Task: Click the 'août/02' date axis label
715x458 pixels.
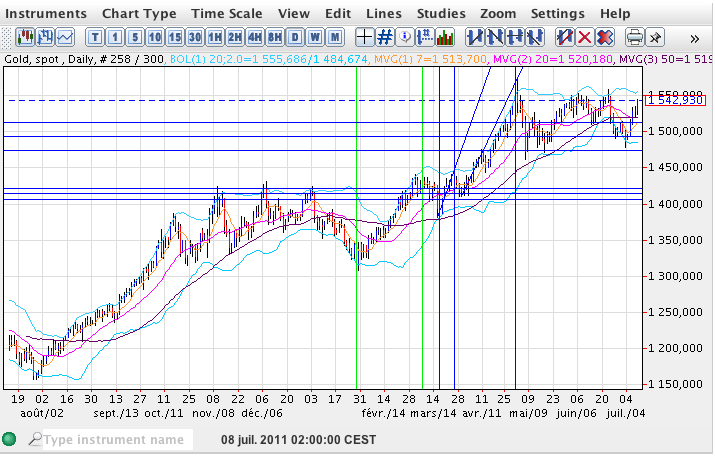Action: tap(42, 413)
